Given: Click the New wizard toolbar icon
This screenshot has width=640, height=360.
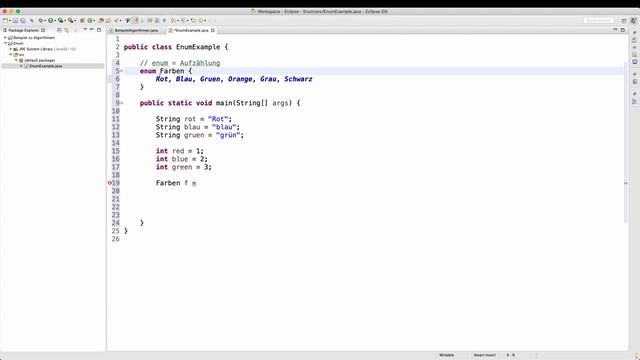Looking at the screenshot, I should 5,20.
